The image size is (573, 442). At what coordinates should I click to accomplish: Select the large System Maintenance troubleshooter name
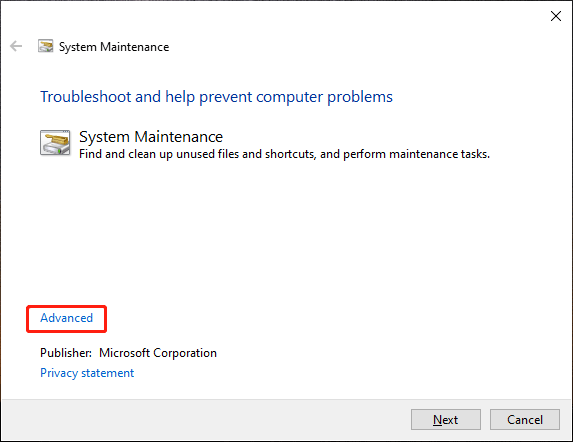coord(151,137)
